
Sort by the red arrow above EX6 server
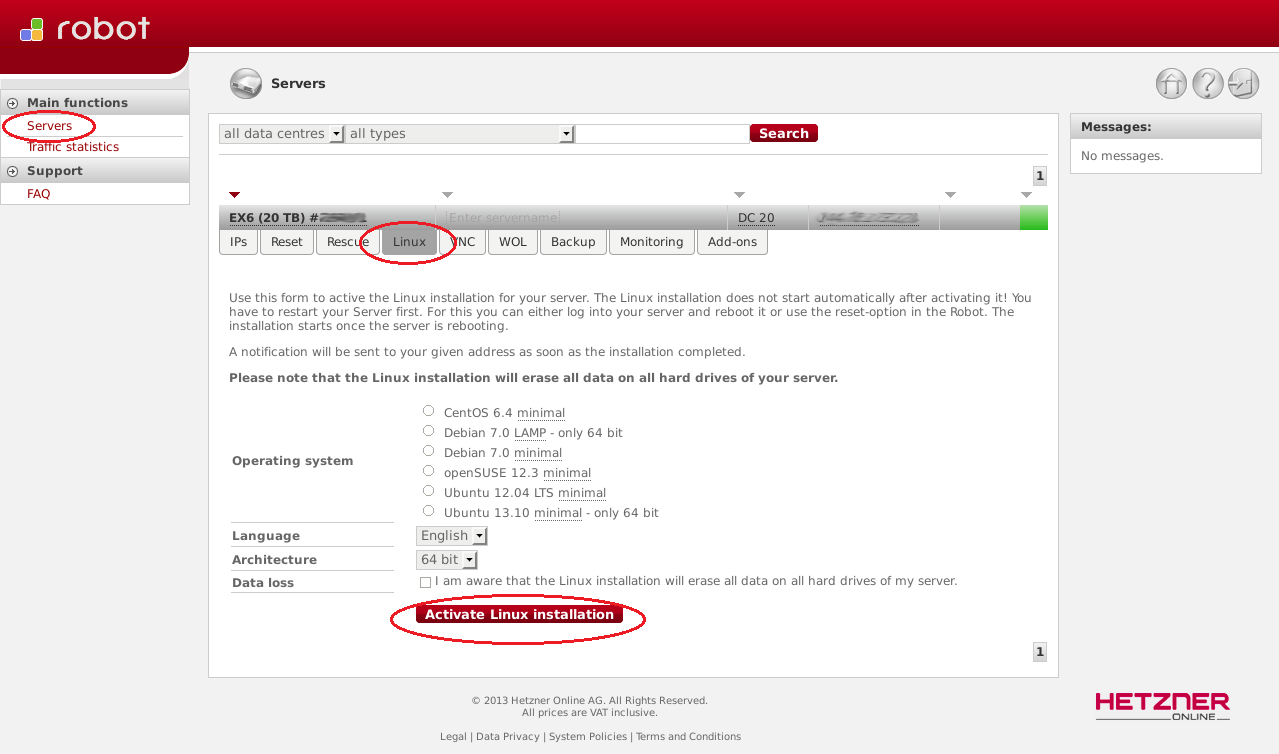coord(235,194)
